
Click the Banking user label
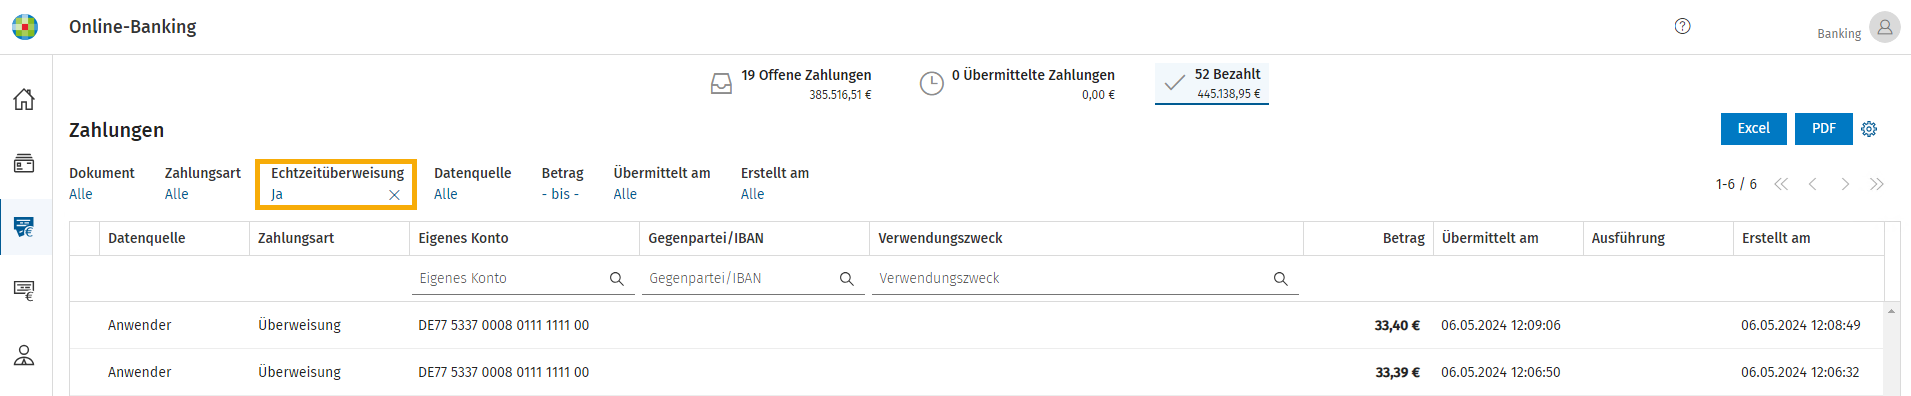coord(1839,34)
